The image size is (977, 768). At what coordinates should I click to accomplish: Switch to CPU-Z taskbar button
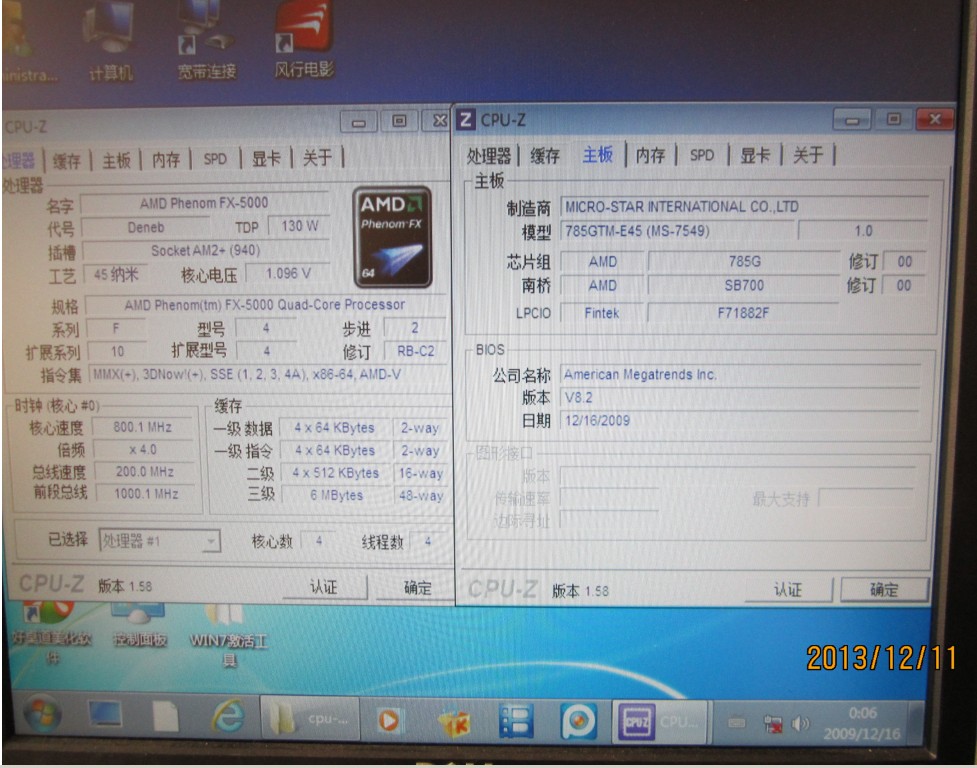[x=660, y=722]
